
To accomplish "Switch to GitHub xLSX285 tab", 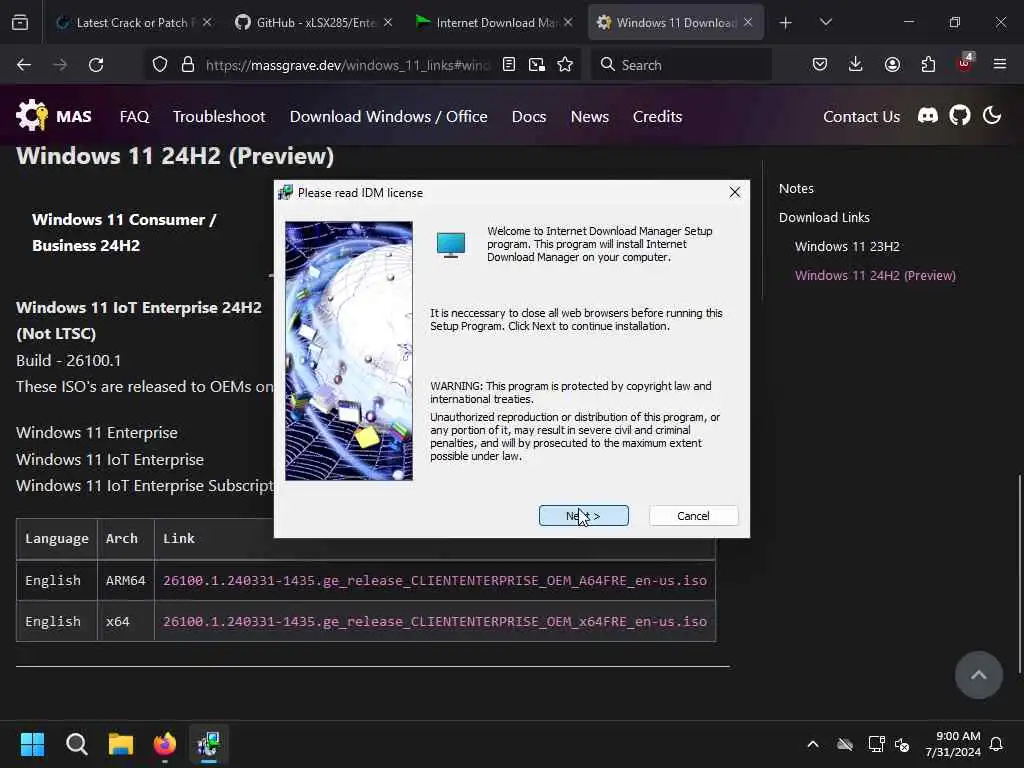I will tap(315, 23).
